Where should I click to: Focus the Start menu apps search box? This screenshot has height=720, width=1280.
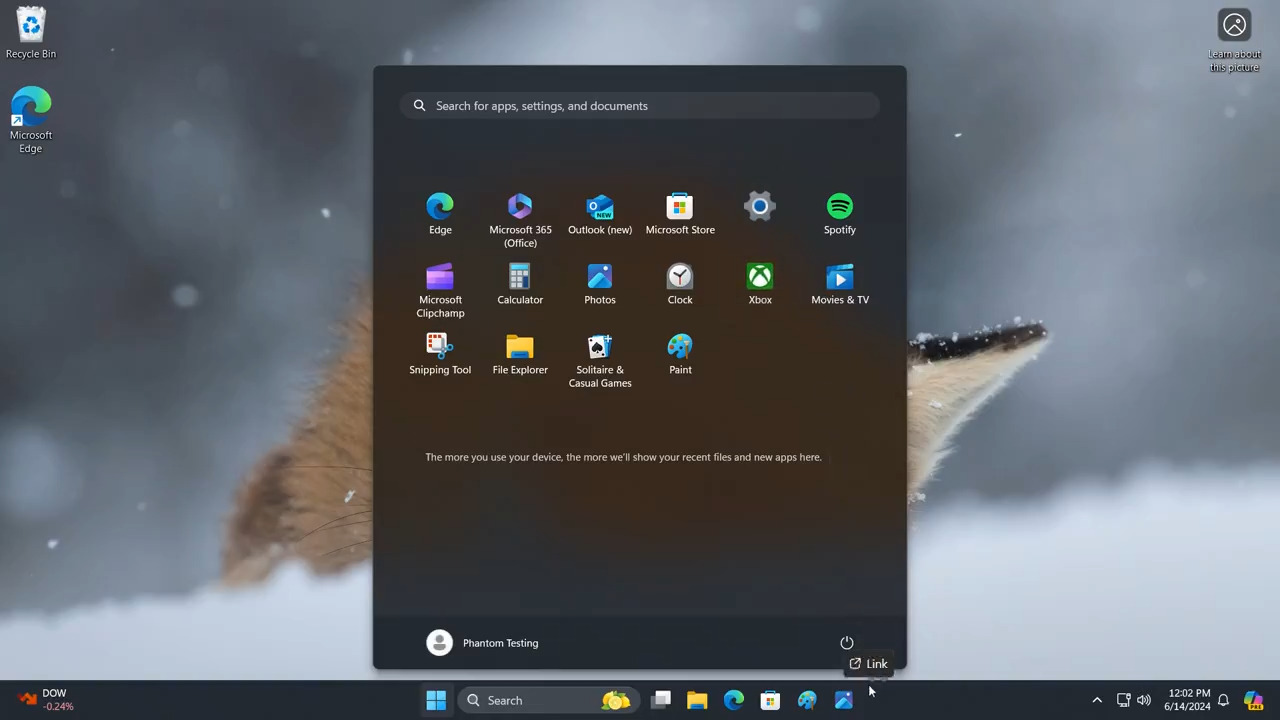[640, 106]
